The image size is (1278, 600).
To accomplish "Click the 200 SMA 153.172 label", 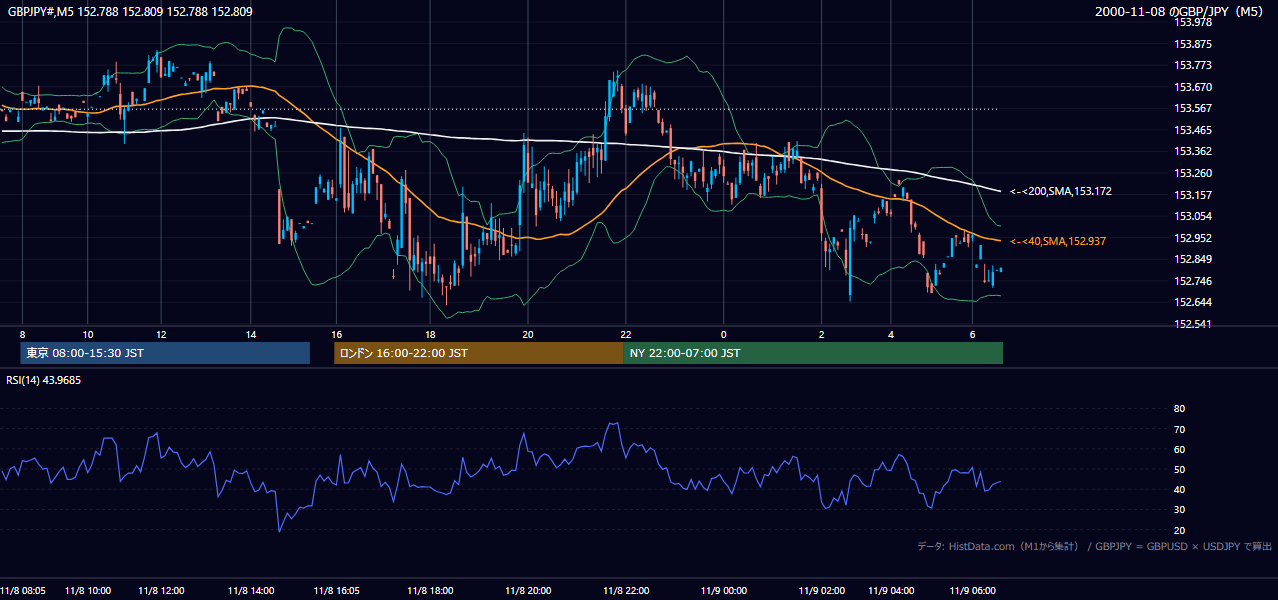I will click(1061, 191).
